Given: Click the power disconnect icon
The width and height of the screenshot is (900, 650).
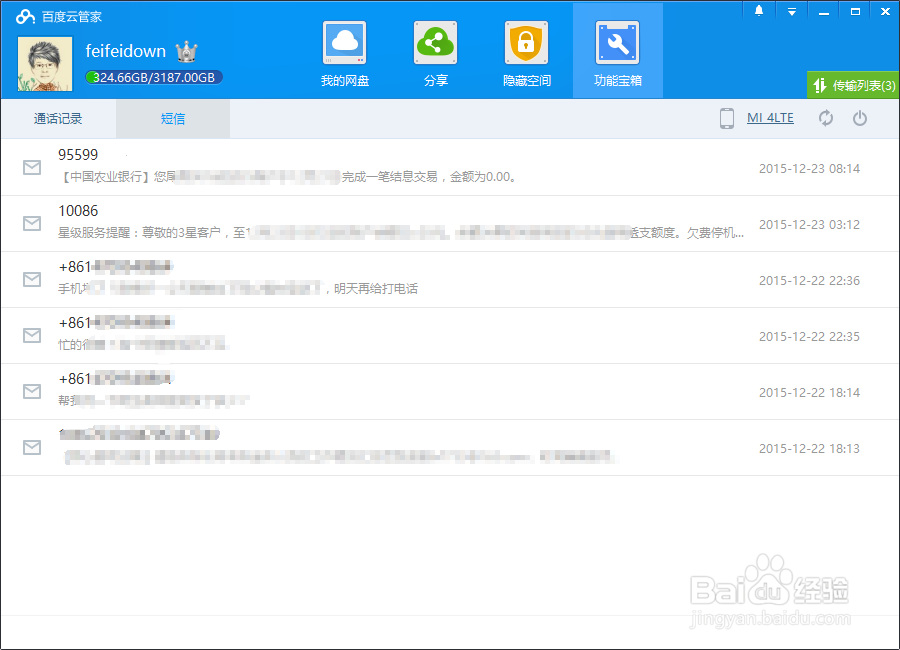Looking at the screenshot, I should pyautogui.click(x=859, y=118).
